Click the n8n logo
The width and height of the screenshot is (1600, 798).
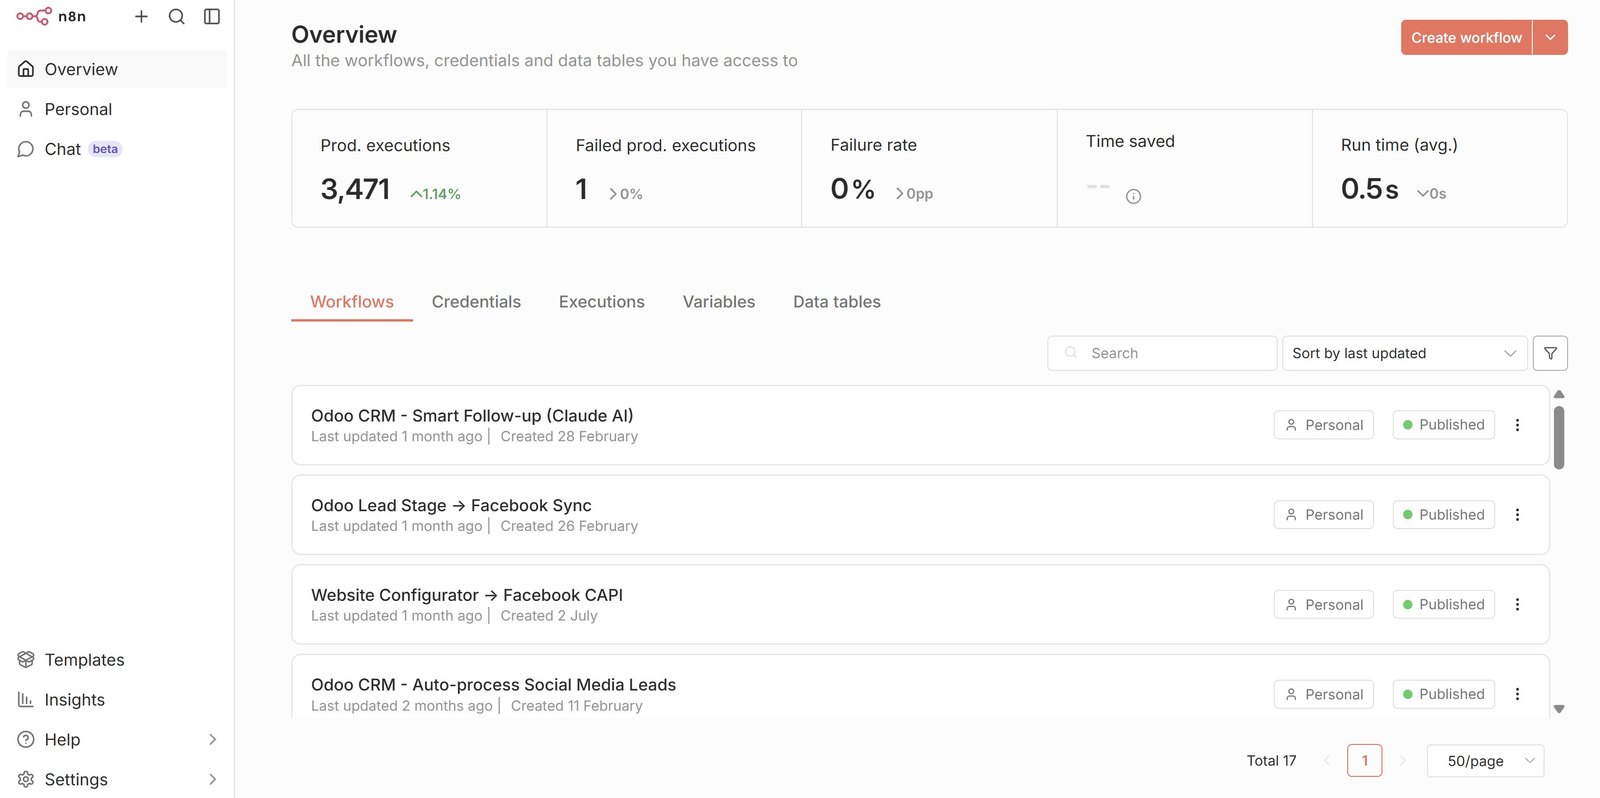pos(51,16)
